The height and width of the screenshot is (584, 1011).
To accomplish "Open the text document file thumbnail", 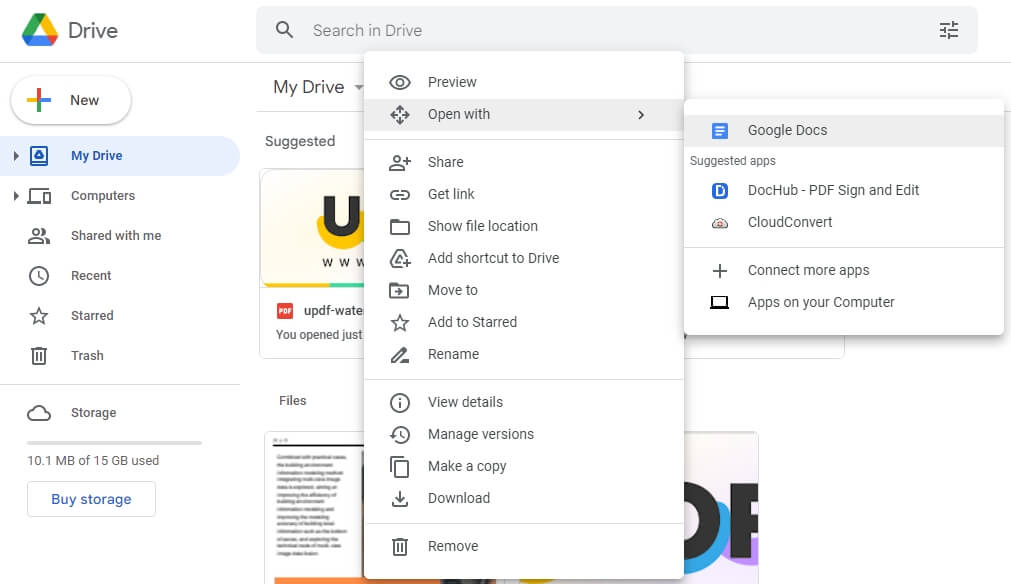I will pyautogui.click(x=315, y=508).
